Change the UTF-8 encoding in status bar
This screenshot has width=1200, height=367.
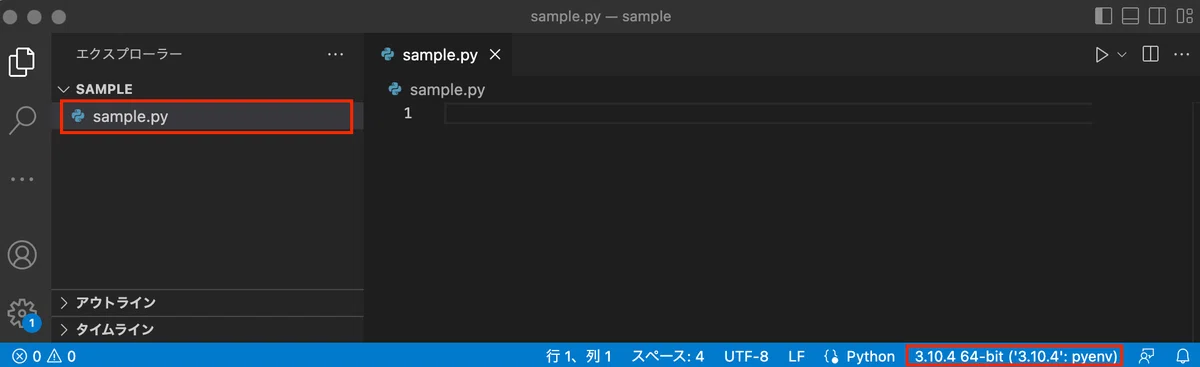click(747, 356)
